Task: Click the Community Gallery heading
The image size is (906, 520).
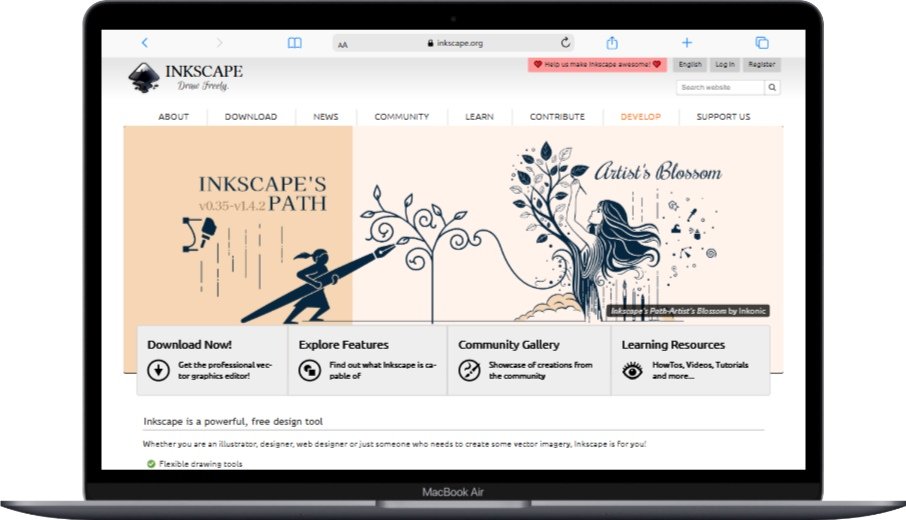Action: (x=508, y=345)
